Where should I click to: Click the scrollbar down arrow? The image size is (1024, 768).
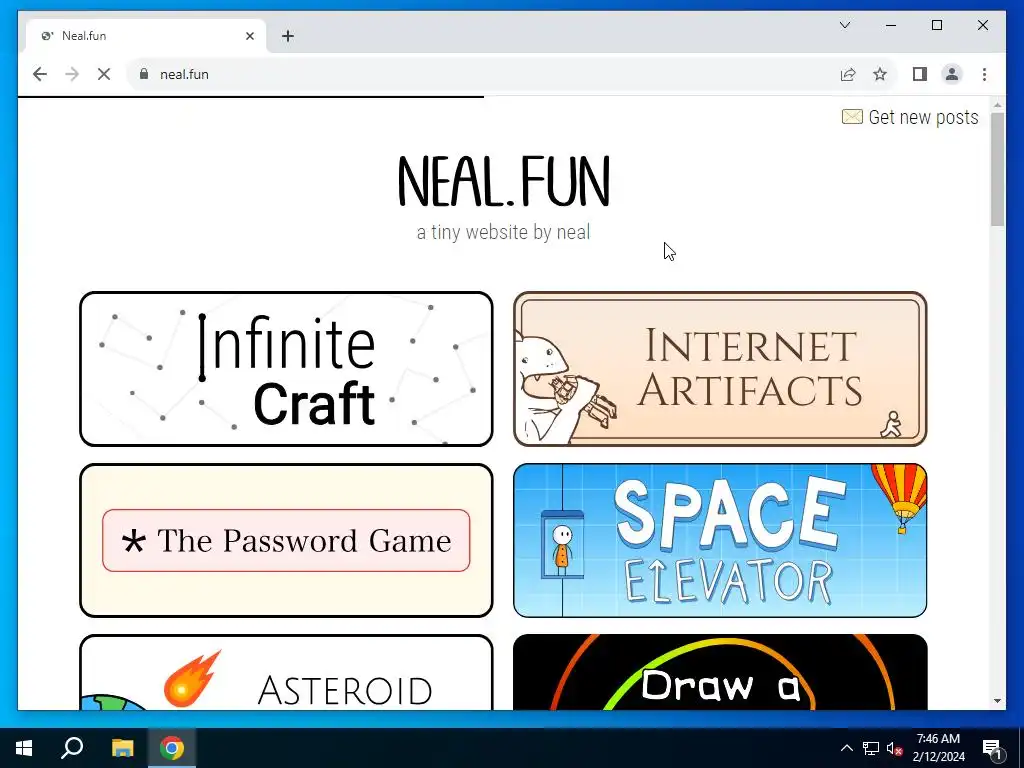pyautogui.click(x=997, y=701)
